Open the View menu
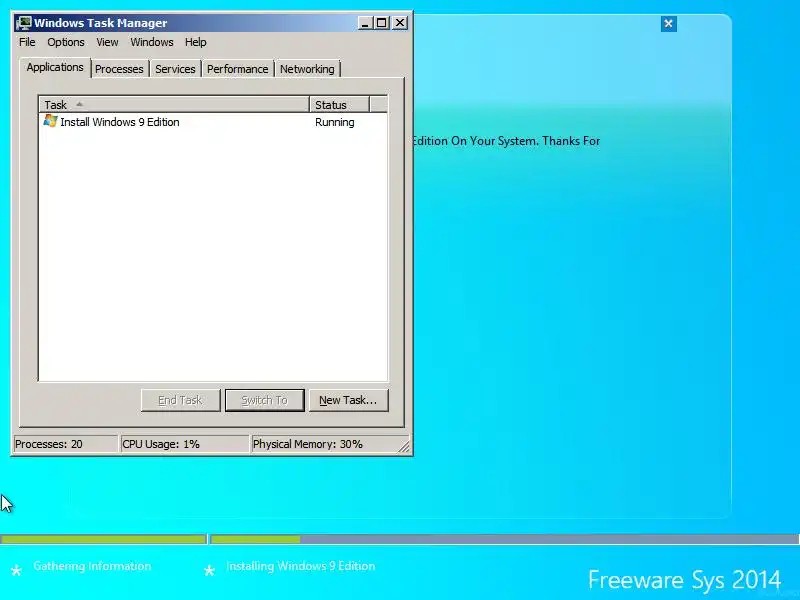 (107, 42)
